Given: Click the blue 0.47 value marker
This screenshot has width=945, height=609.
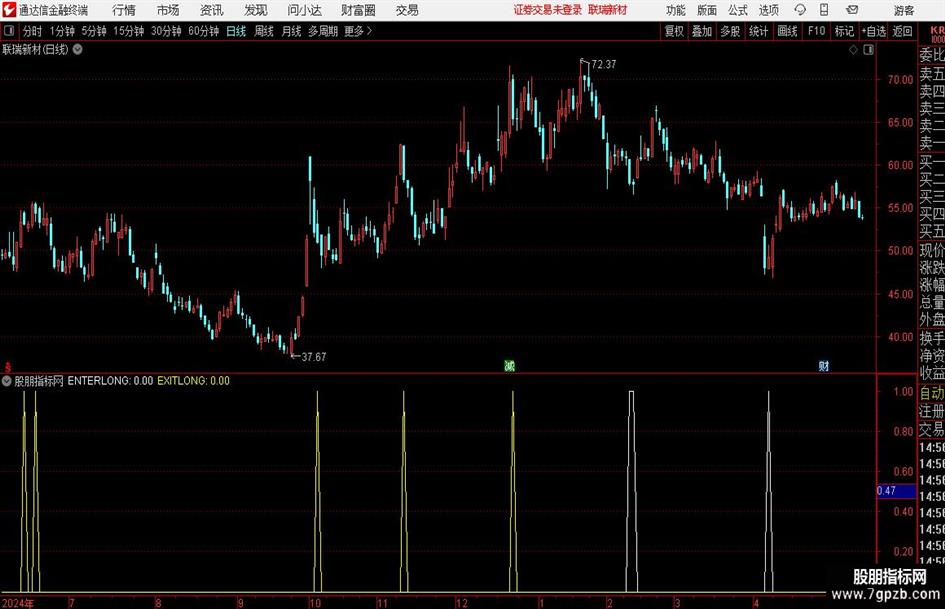Looking at the screenshot, I should tap(896, 491).
